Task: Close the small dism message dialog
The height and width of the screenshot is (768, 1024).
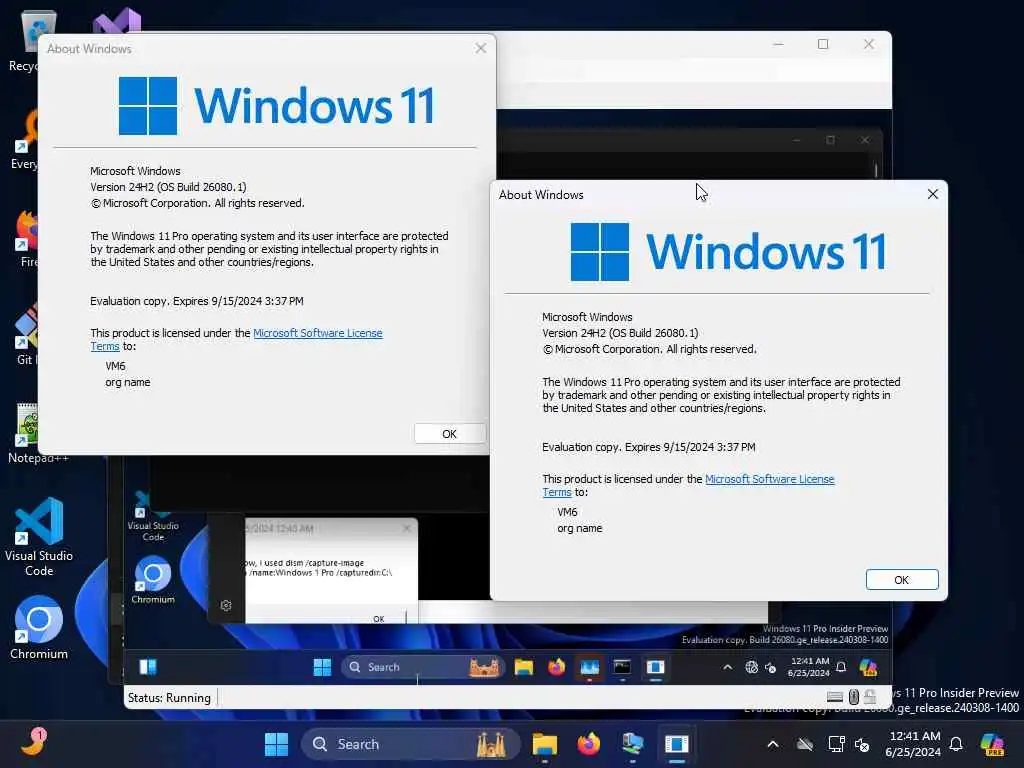Action: point(407,528)
